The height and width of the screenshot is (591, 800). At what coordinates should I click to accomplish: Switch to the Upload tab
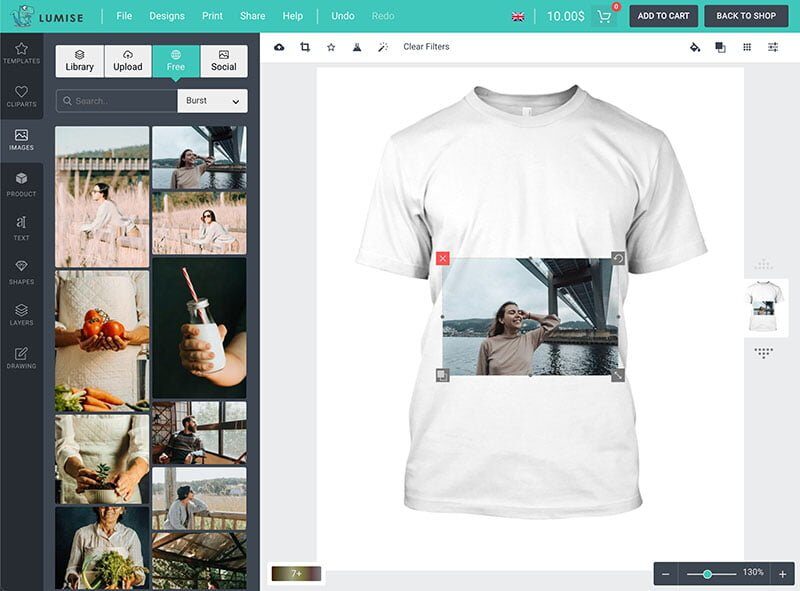point(128,61)
